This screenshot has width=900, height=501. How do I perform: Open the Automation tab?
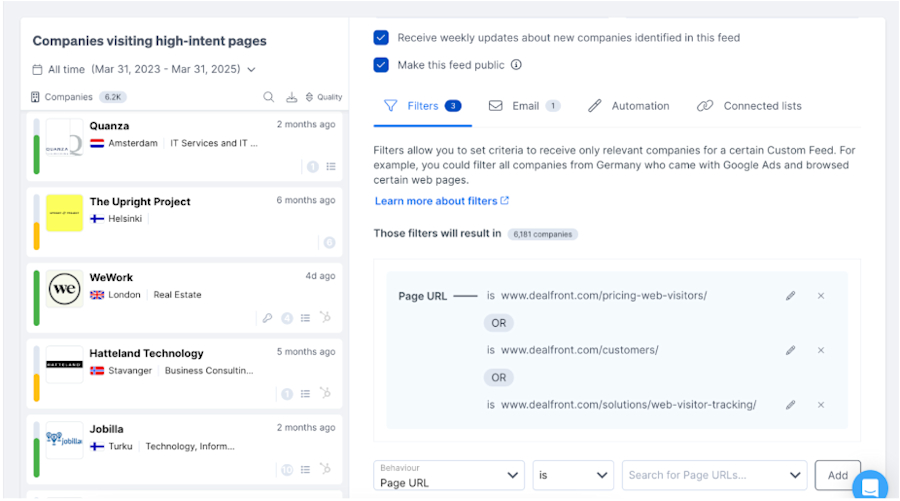(x=629, y=106)
